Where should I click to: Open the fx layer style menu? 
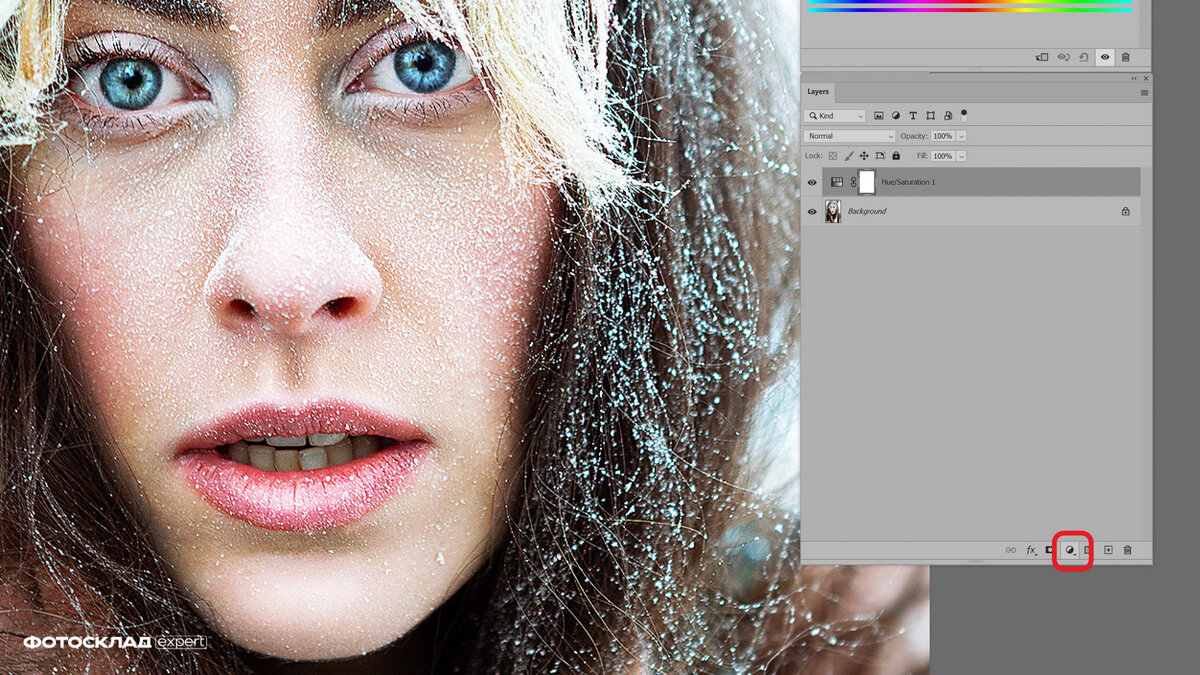(x=1031, y=550)
